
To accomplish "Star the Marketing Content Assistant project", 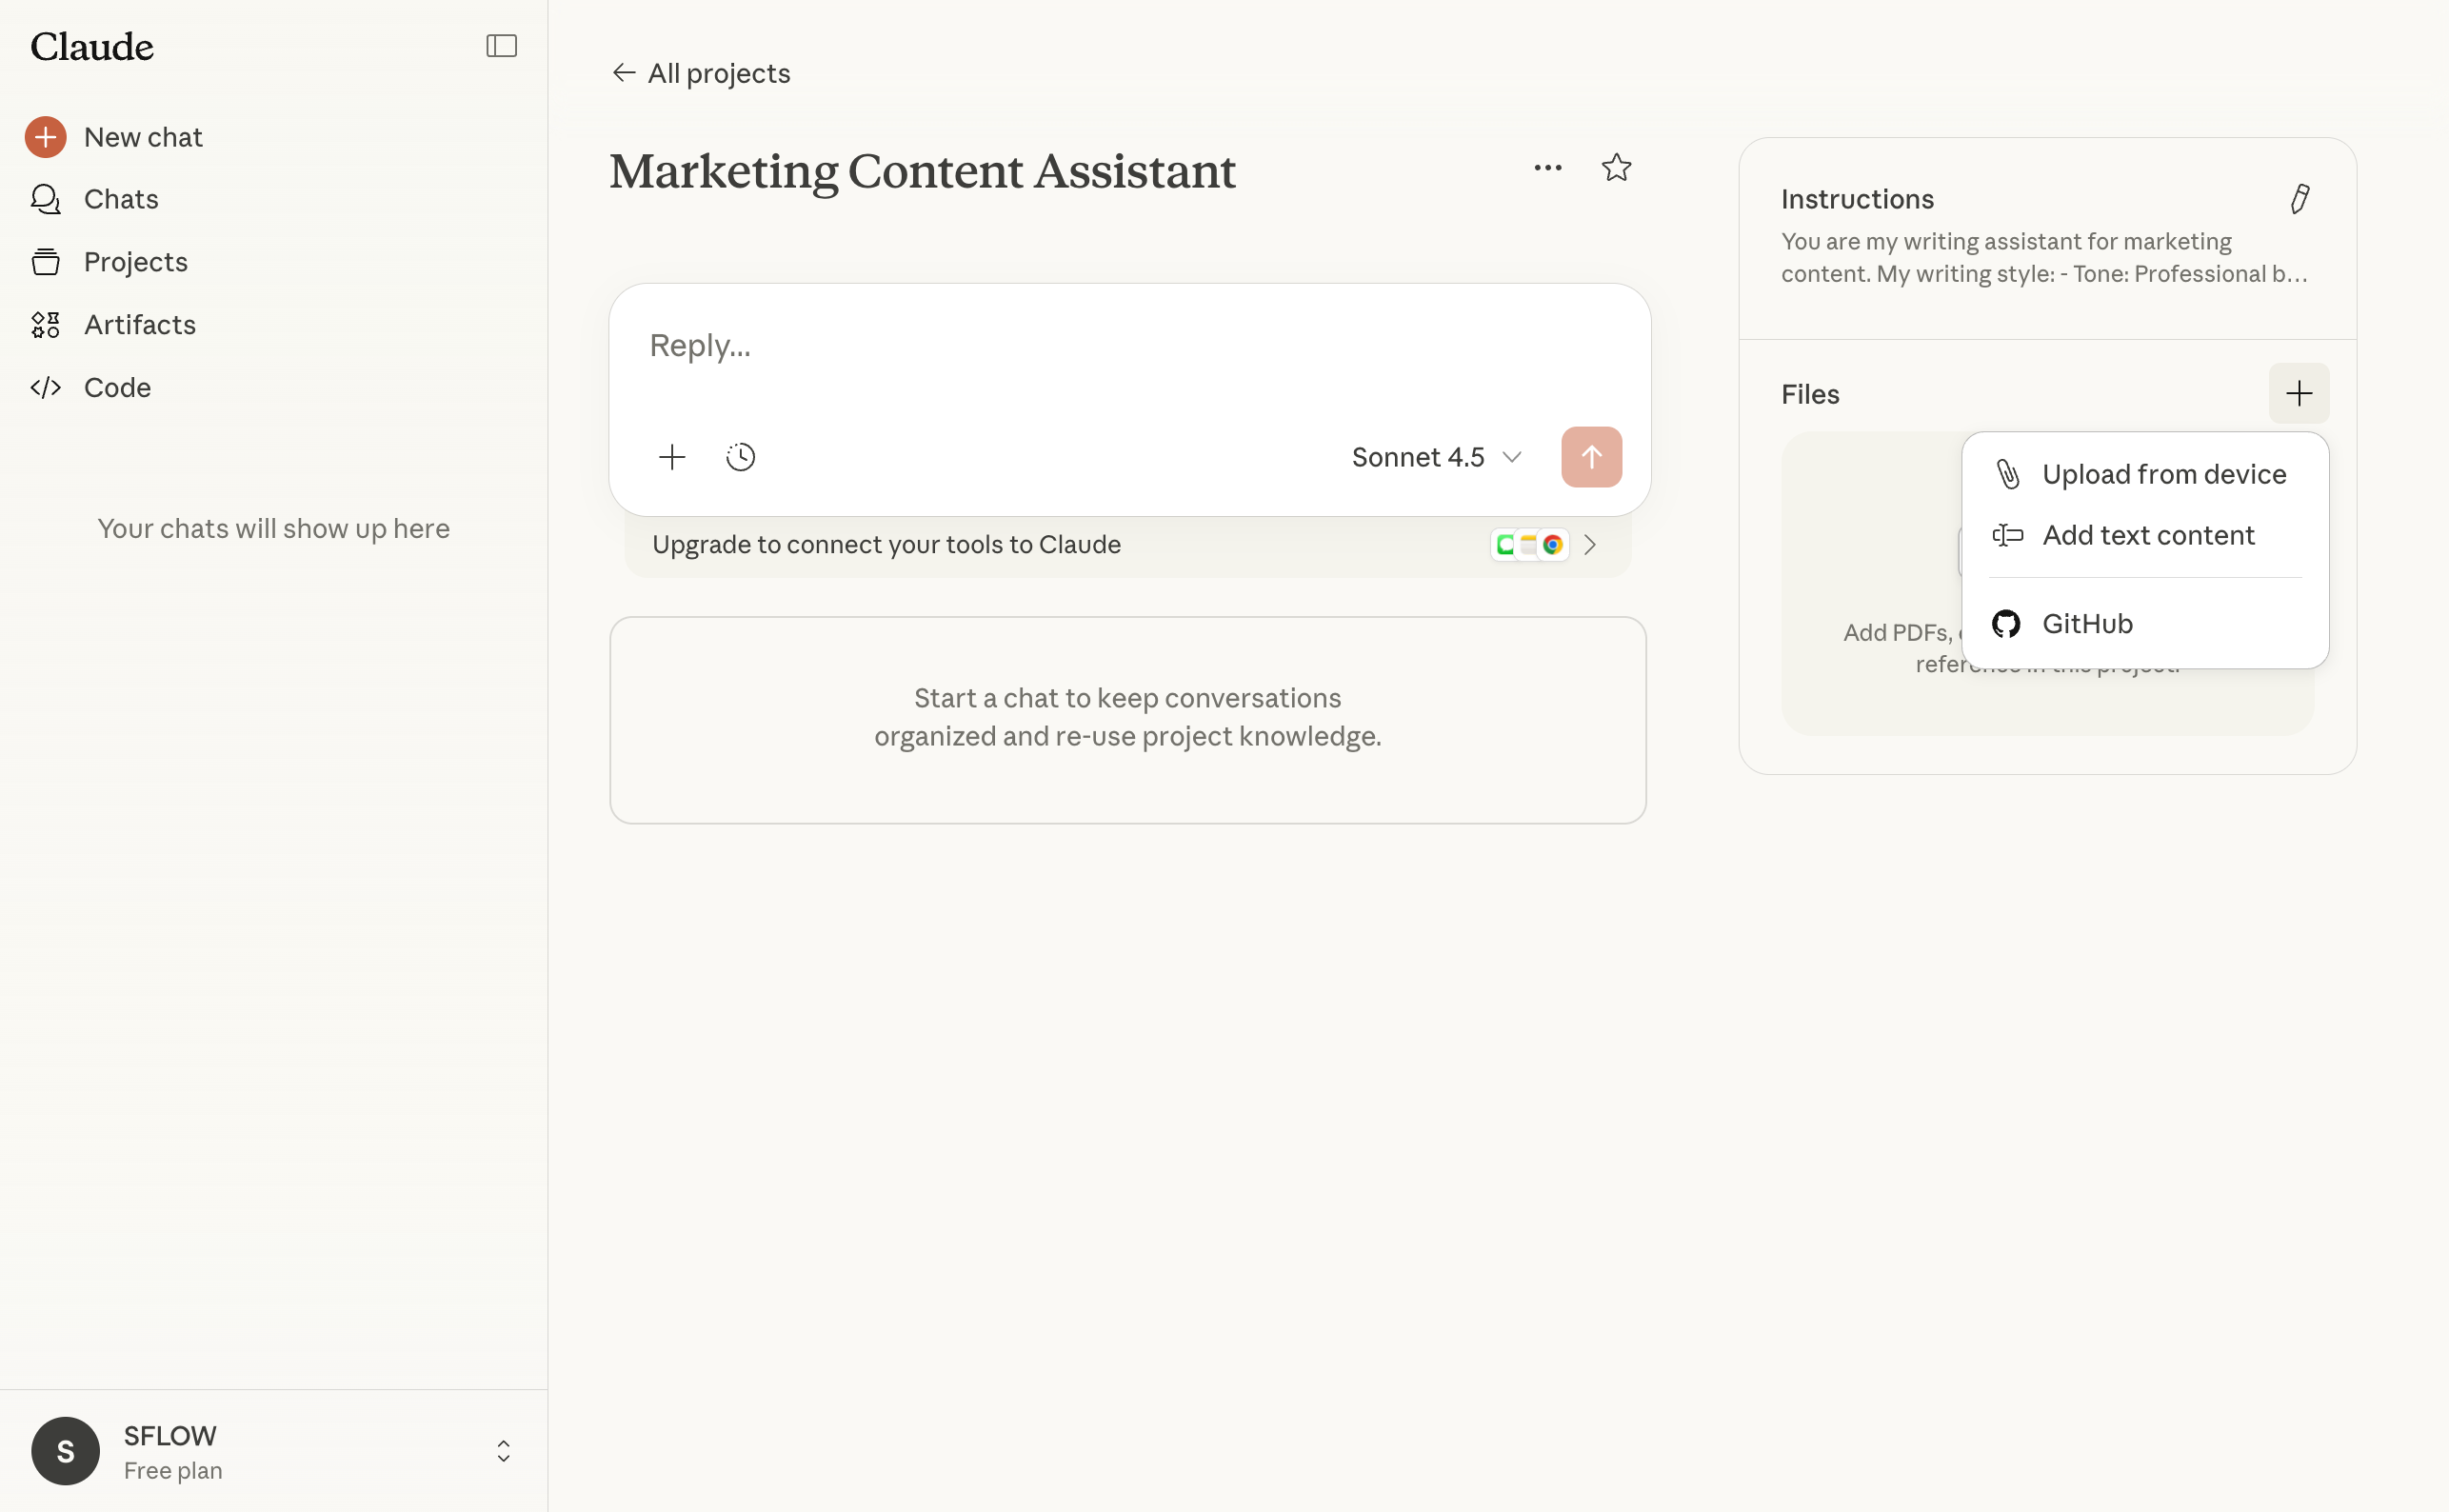I will 1616,167.
